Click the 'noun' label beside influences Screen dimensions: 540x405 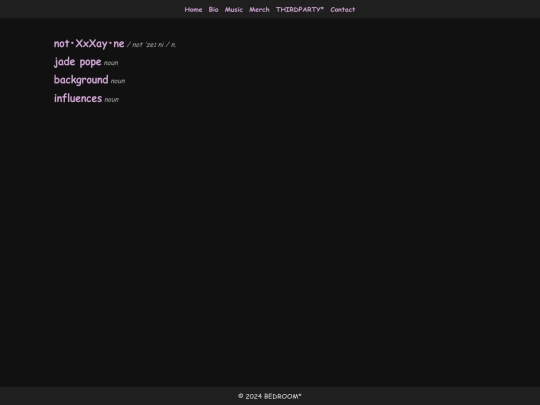[x=111, y=100]
